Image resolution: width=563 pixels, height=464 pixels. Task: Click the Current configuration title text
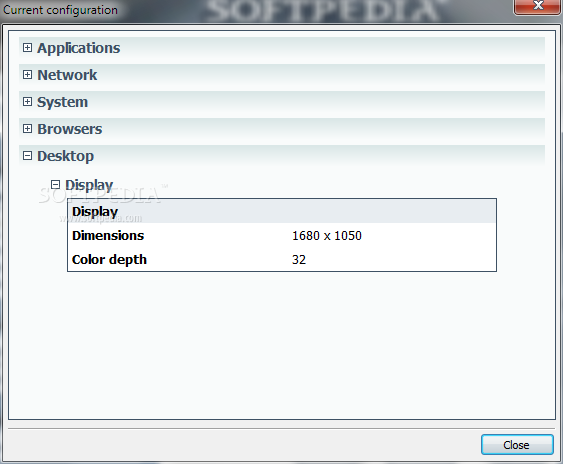pos(60,10)
